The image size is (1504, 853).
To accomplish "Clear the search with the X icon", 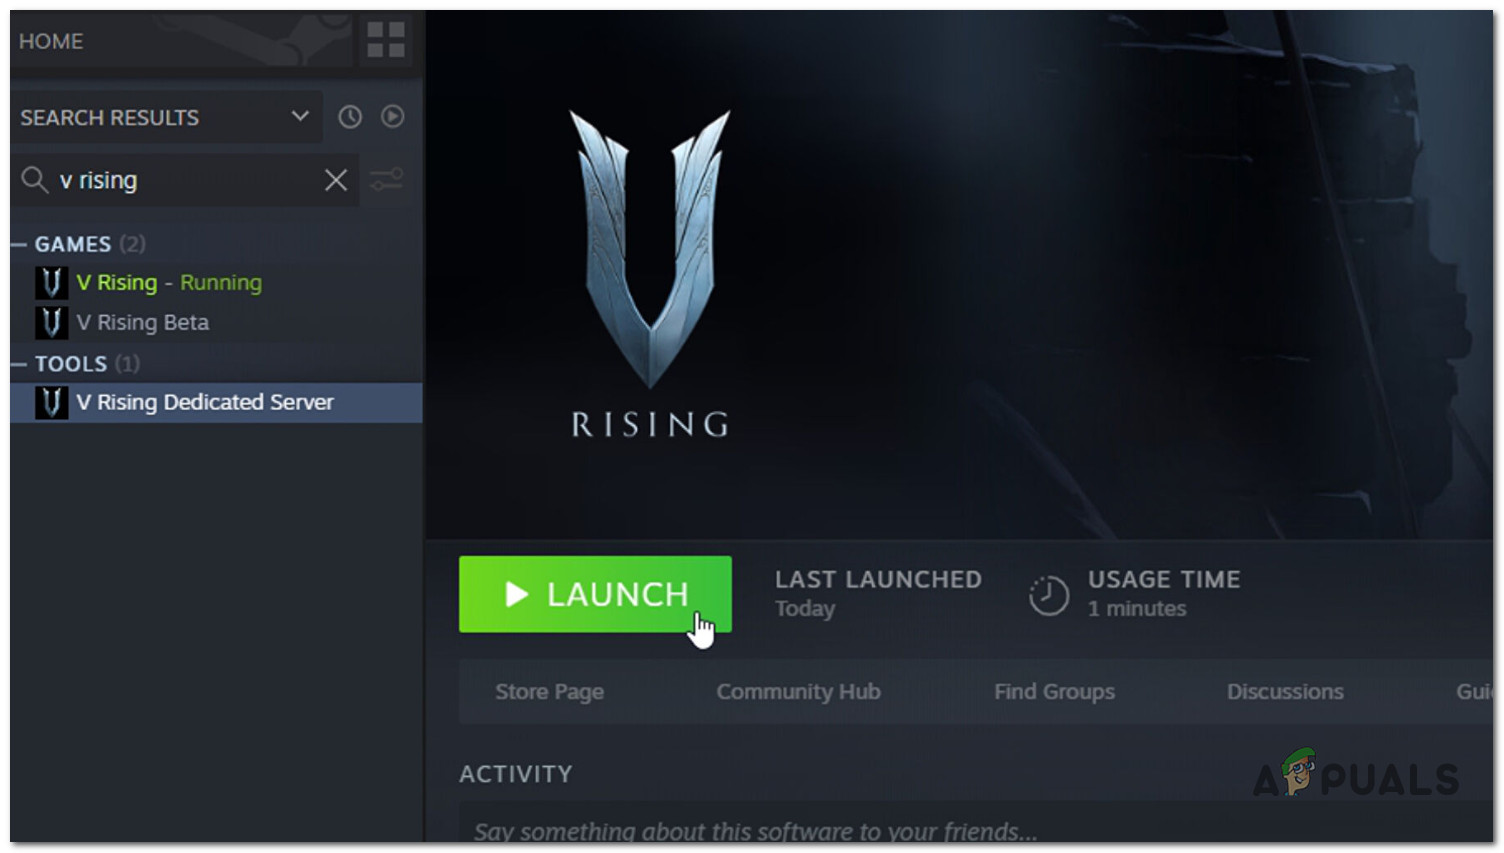I will coord(335,180).
